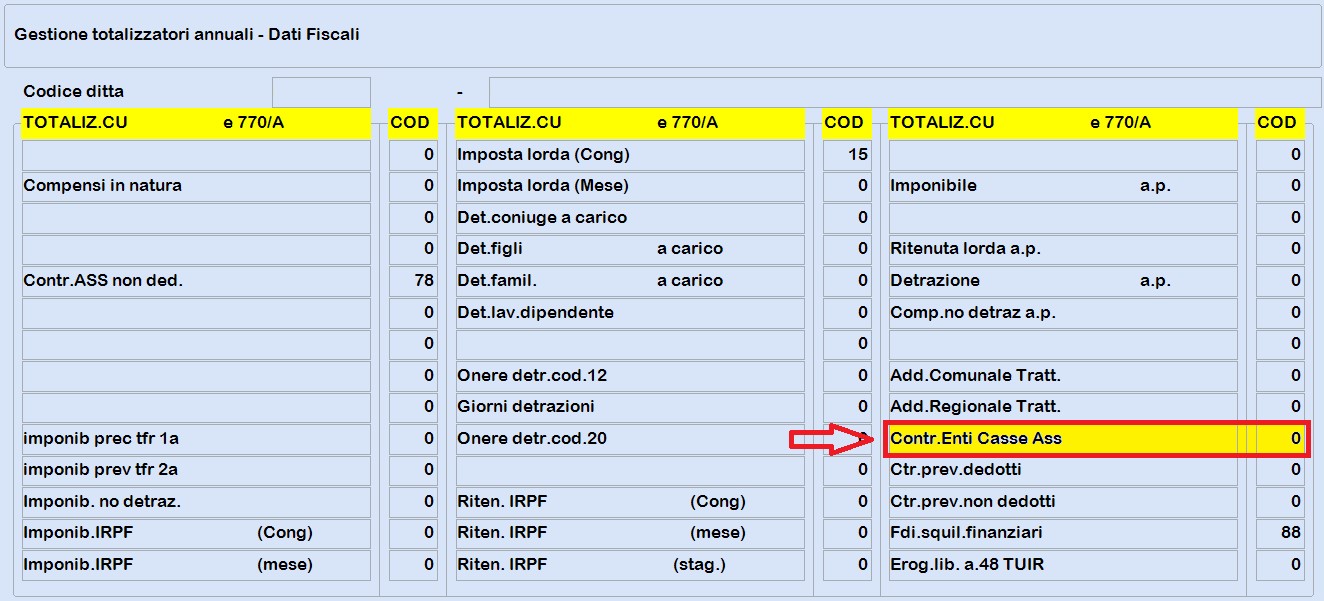Select the Ctr.prev.dedotti field

[x=1063, y=470]
